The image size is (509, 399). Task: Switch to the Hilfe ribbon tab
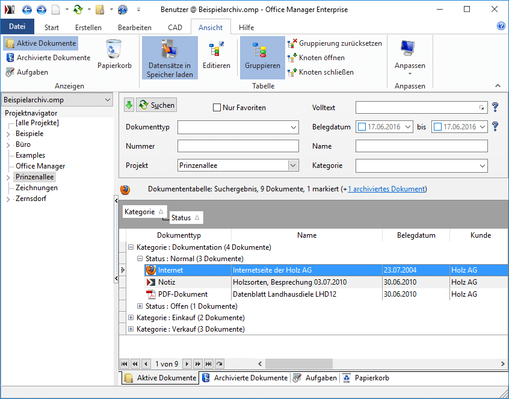pos(246,27)
